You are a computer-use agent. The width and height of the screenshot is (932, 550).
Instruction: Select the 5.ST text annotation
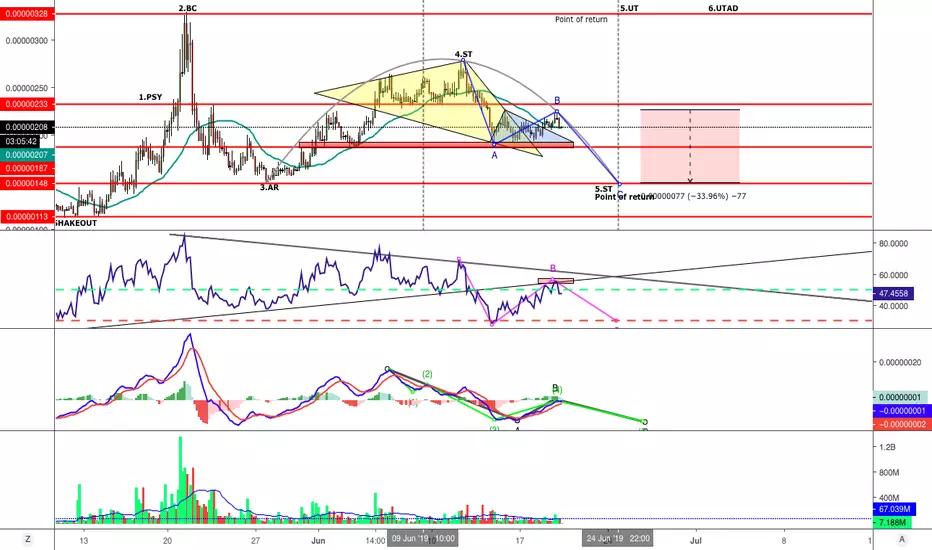[x=604, y=189]
